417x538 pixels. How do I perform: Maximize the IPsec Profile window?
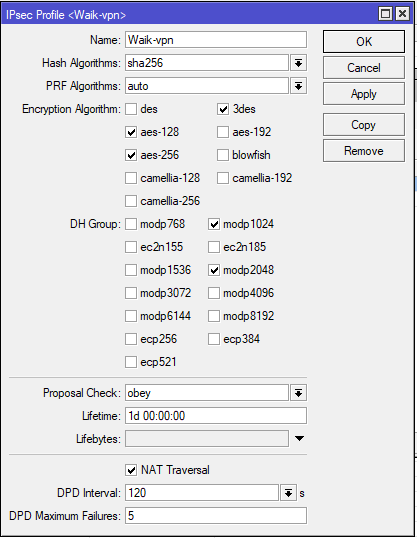pos(385,14)
